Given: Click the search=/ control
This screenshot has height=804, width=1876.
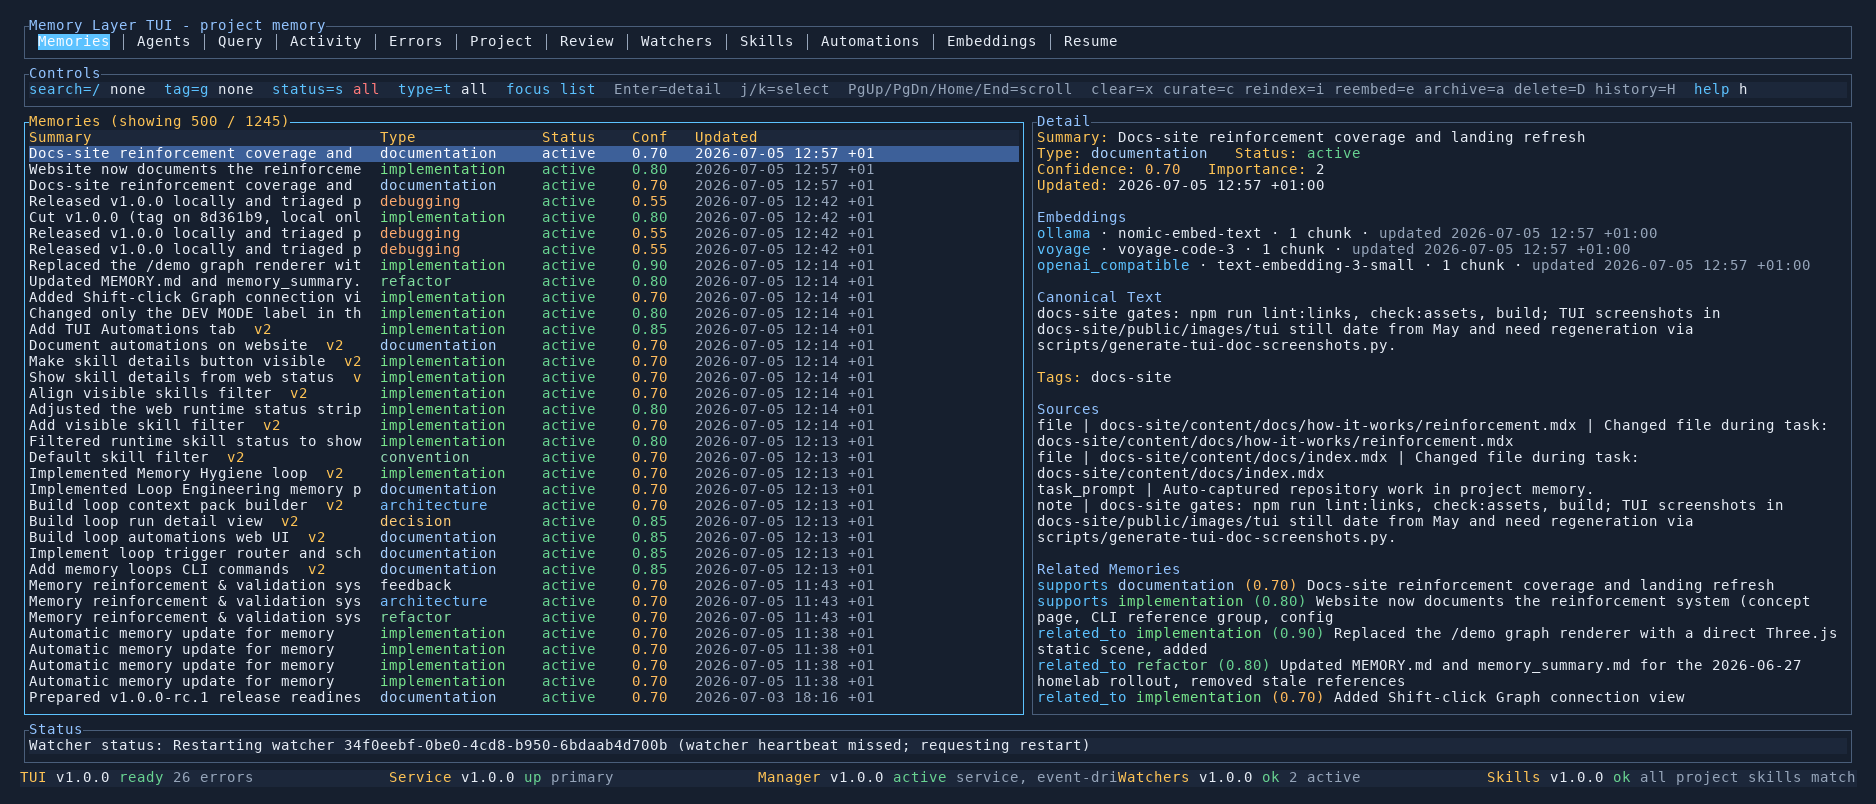Looking at the screenshot, I should point(87,89).
